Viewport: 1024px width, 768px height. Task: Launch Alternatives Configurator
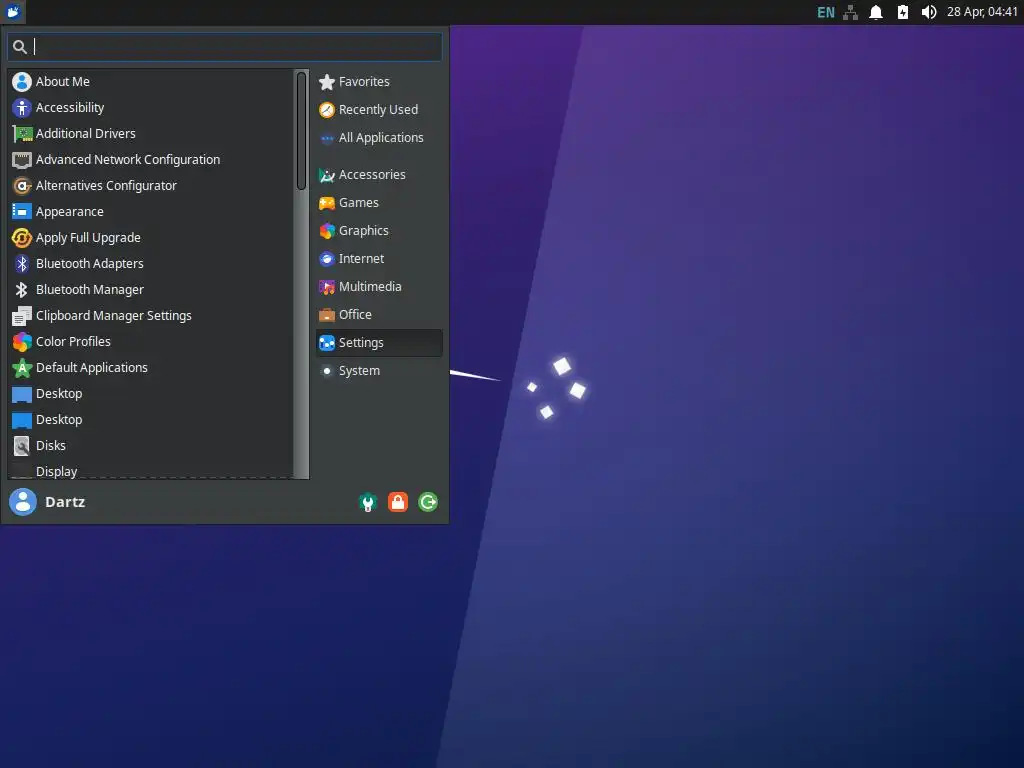click(151, 185)
